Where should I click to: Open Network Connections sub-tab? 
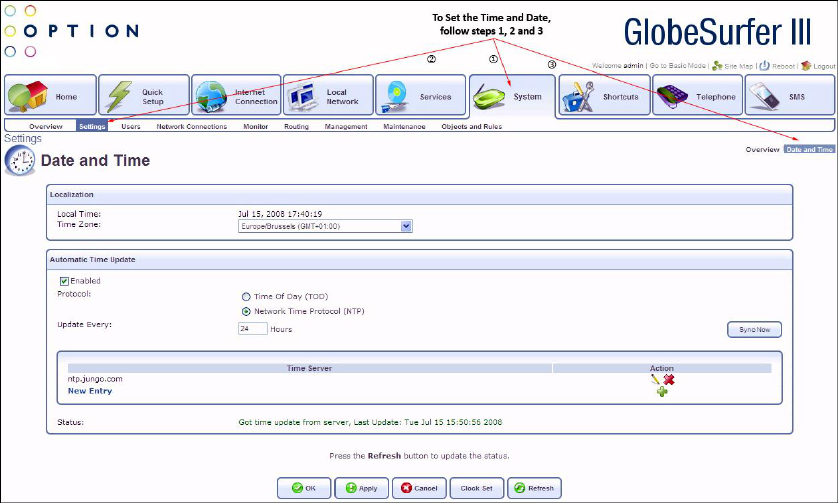[x=191, y=127]
